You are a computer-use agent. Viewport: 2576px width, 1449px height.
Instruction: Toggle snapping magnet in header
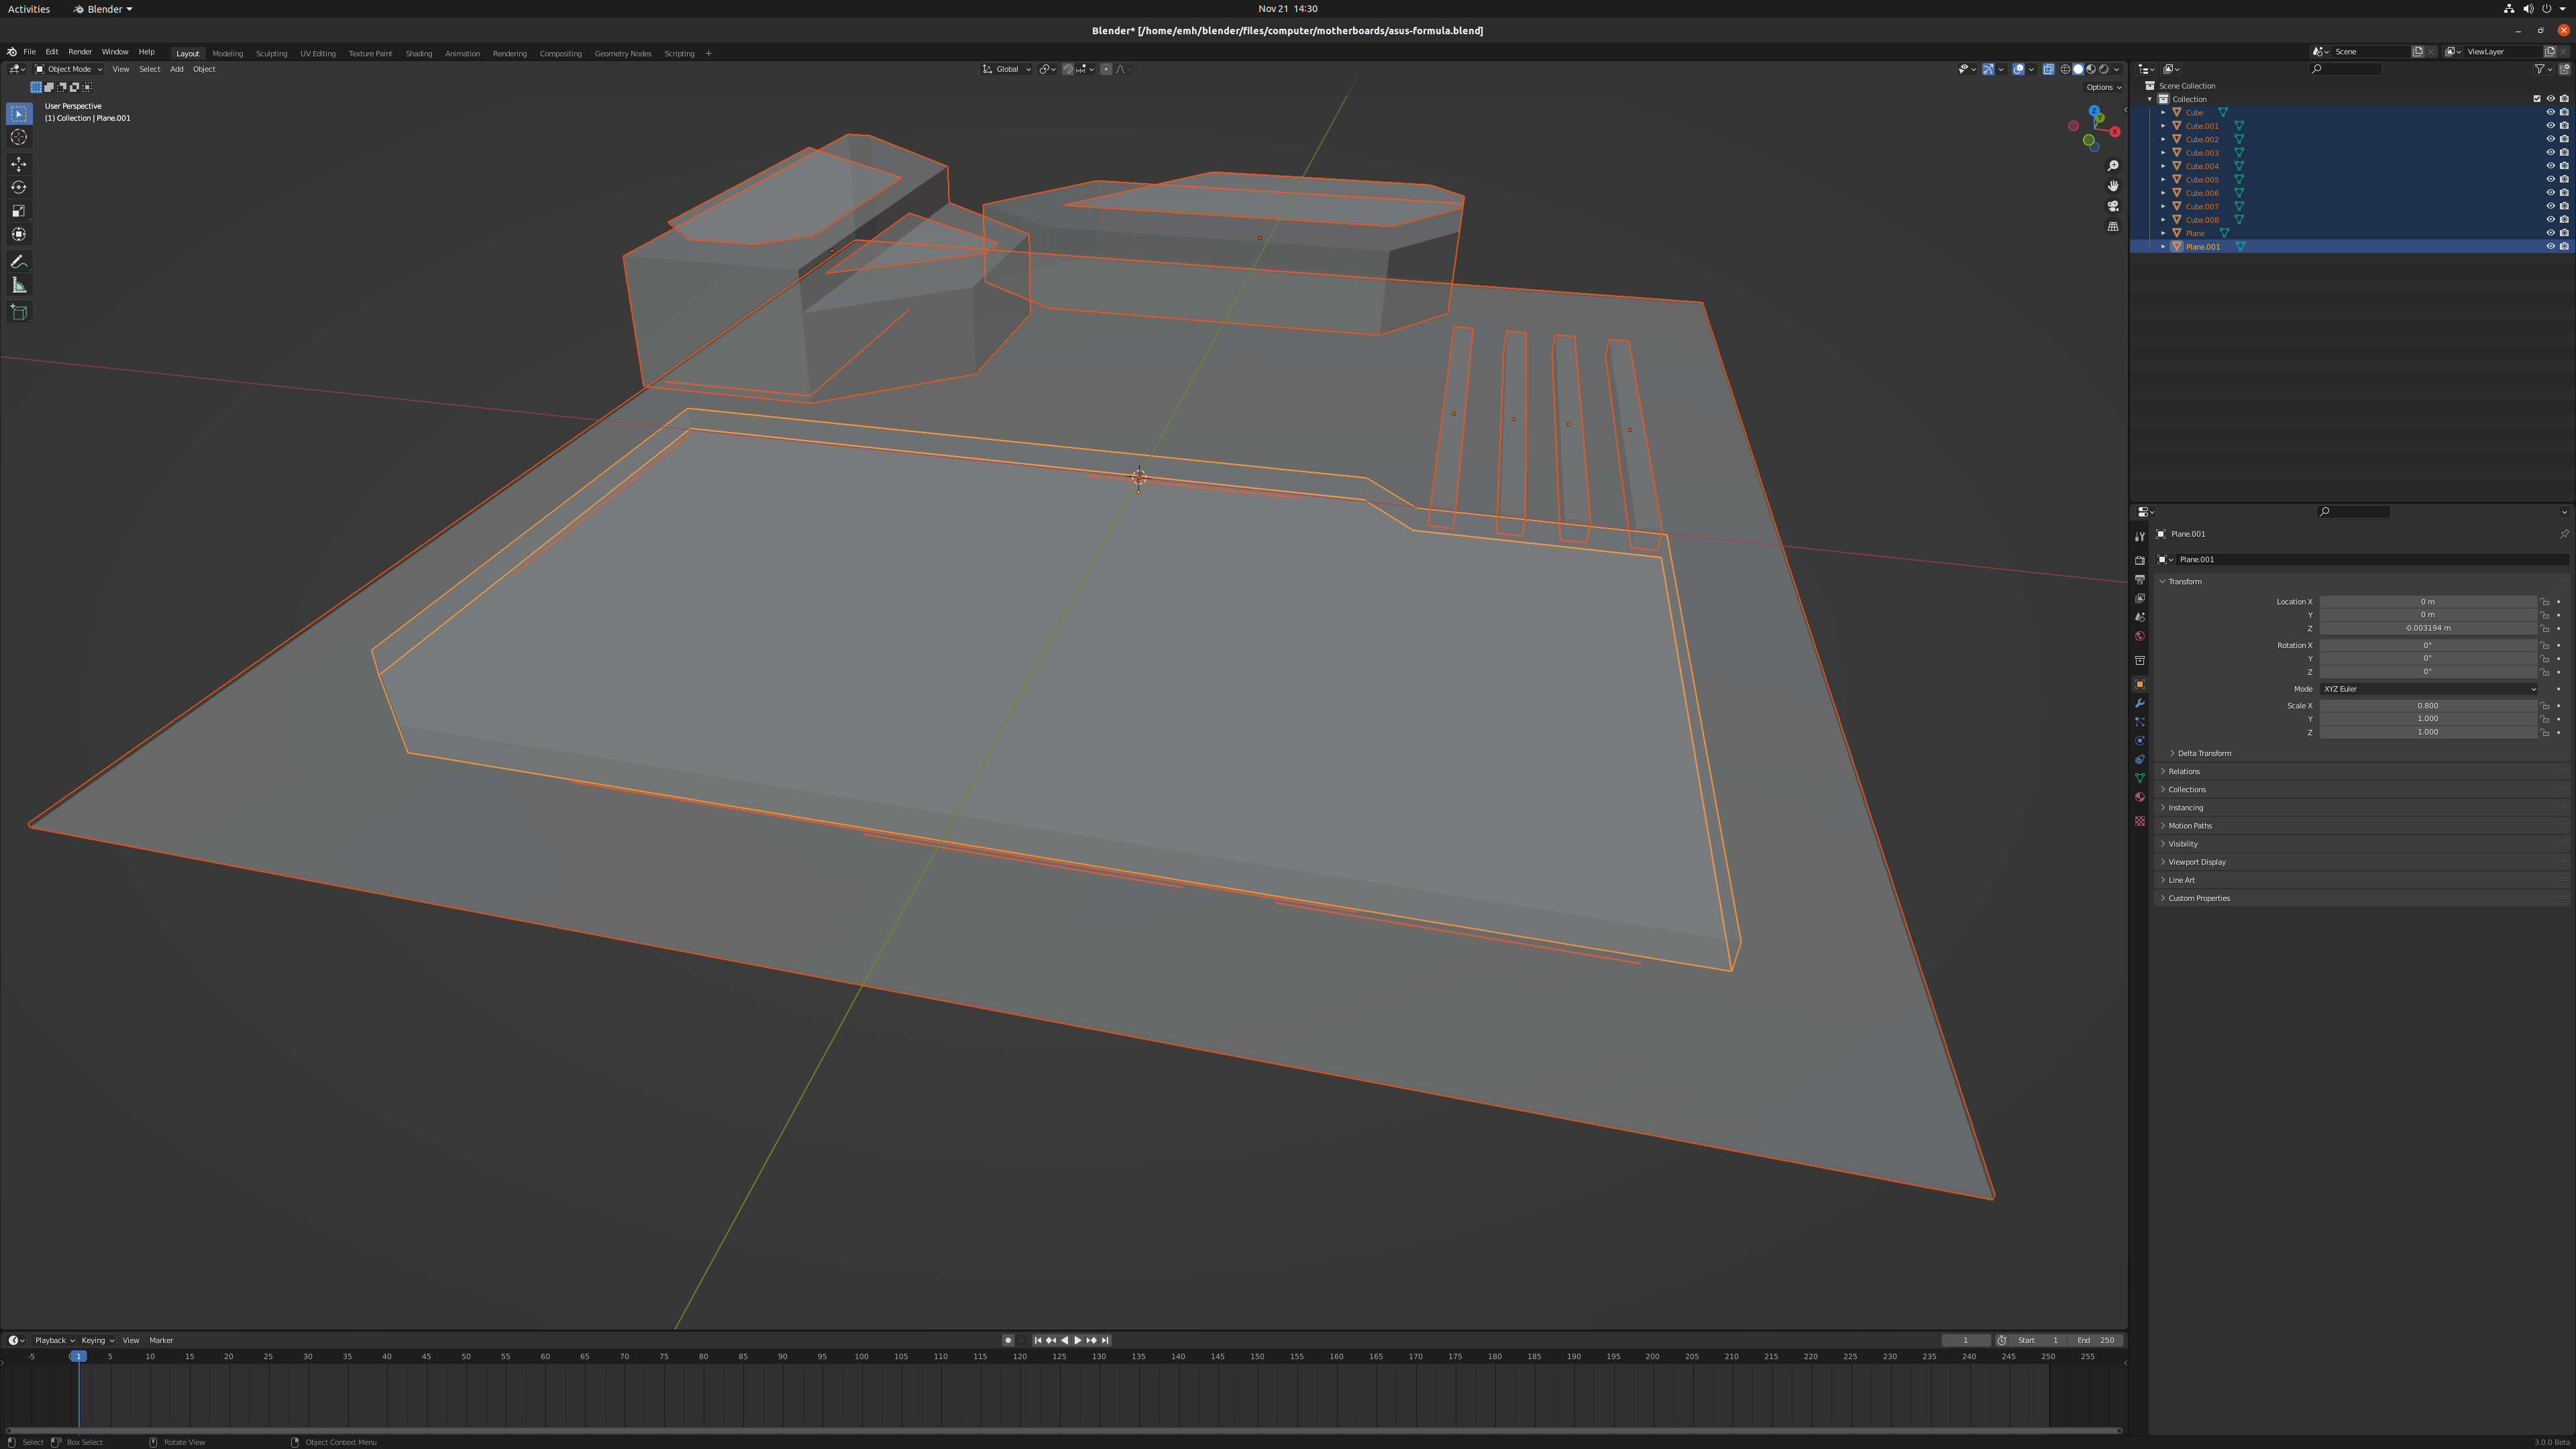pyautogui.click(x=1068, y=69)
